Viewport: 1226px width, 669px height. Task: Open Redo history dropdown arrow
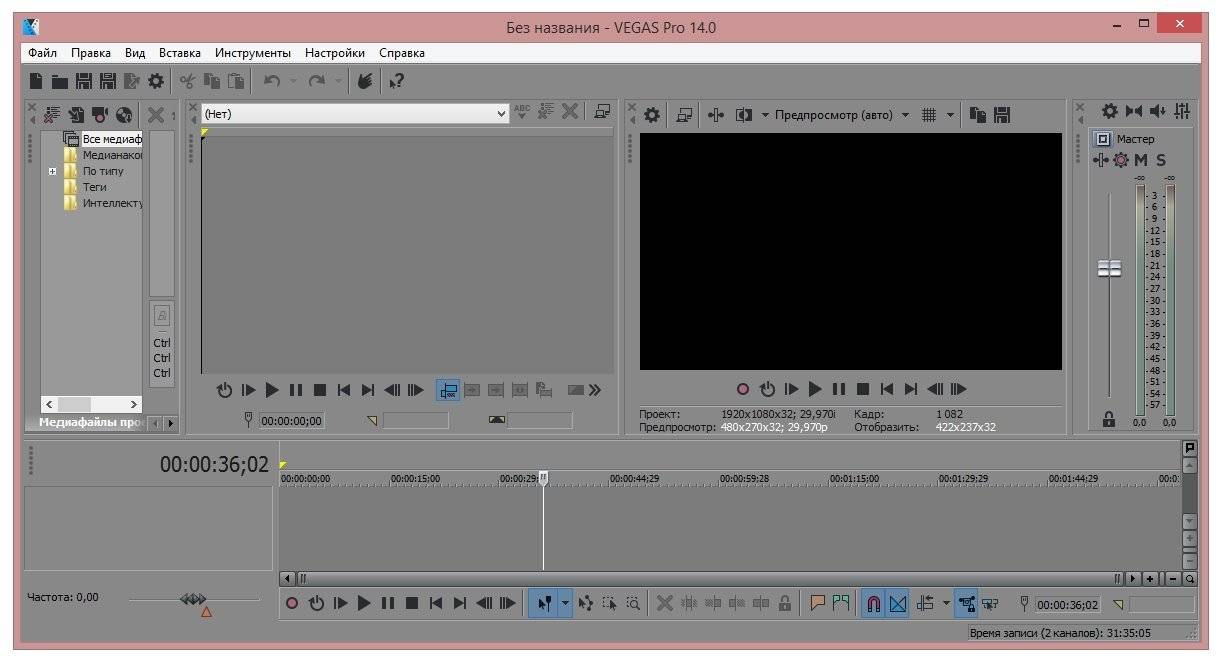[339, 81]
